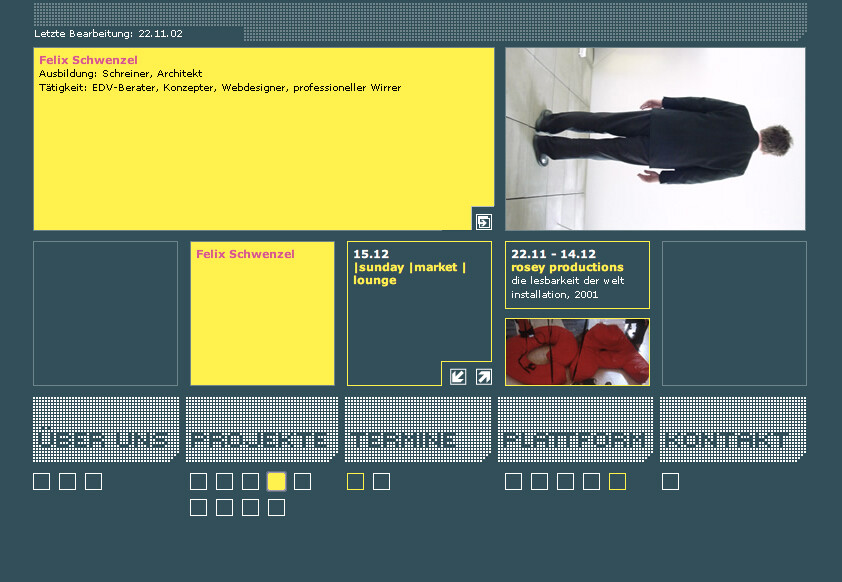Click the 'Letzte Bearbeitung: 22.11.02' text
Screen dimensions: 842x582
pos(108,33)
